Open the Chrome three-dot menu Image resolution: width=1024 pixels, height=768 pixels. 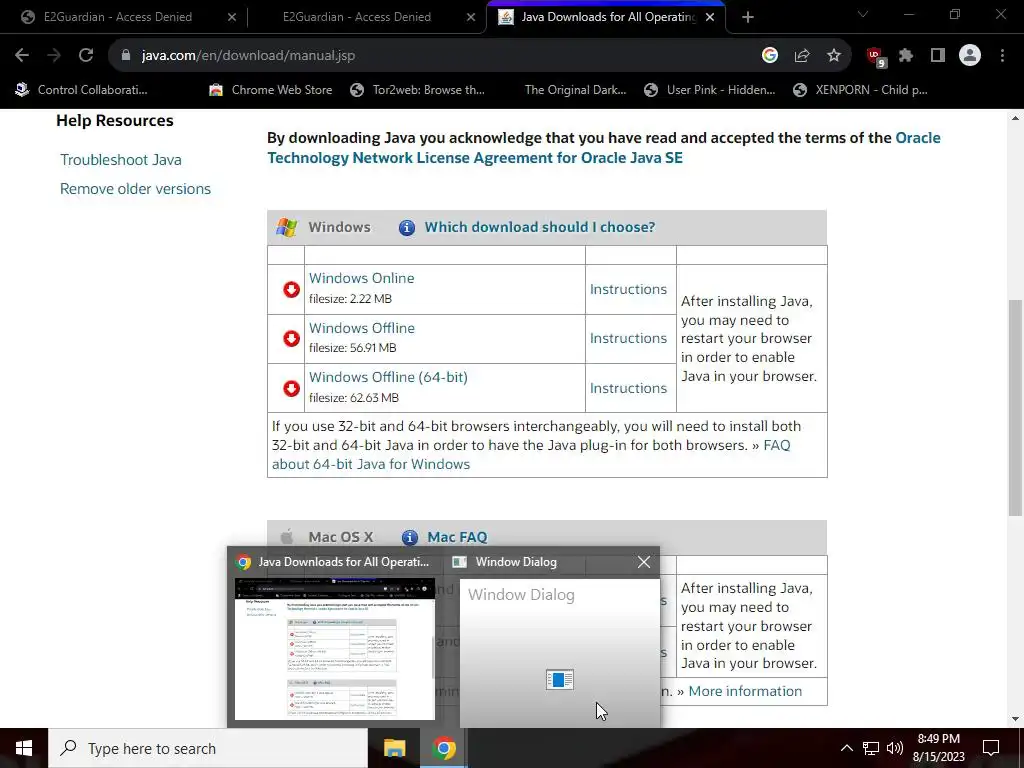coord(1002,56)
